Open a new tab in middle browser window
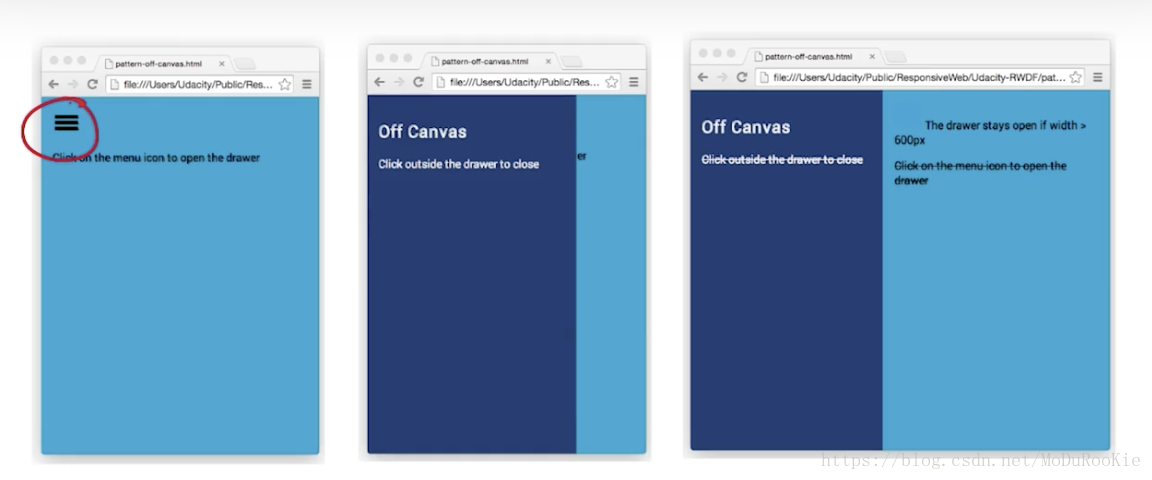Viewport: 1152px width, 480px height. 572,62
